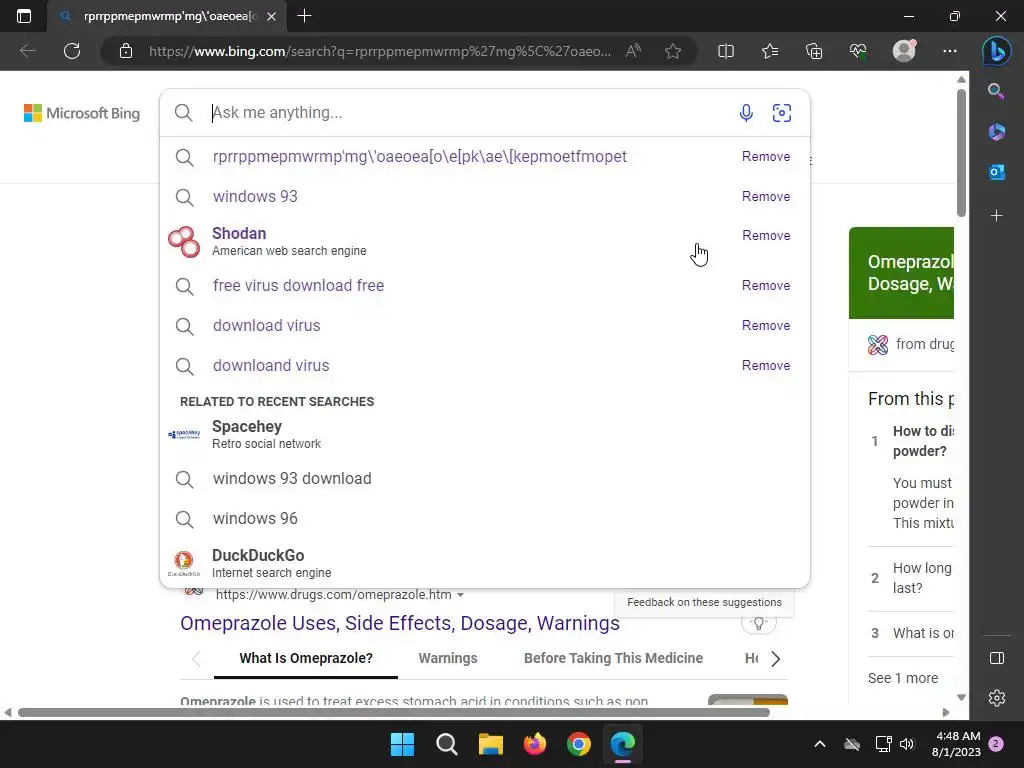Open the Windows Start menu
The image size is (1024, 768).
(402, 744)
